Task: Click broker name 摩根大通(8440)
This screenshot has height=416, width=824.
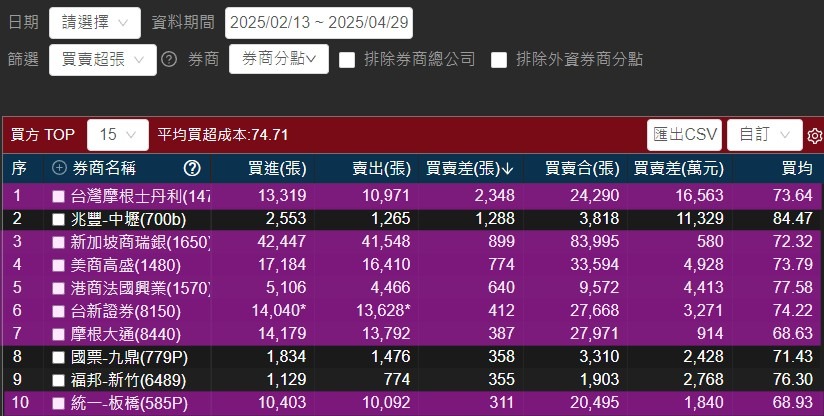Action: click(126, 335)
